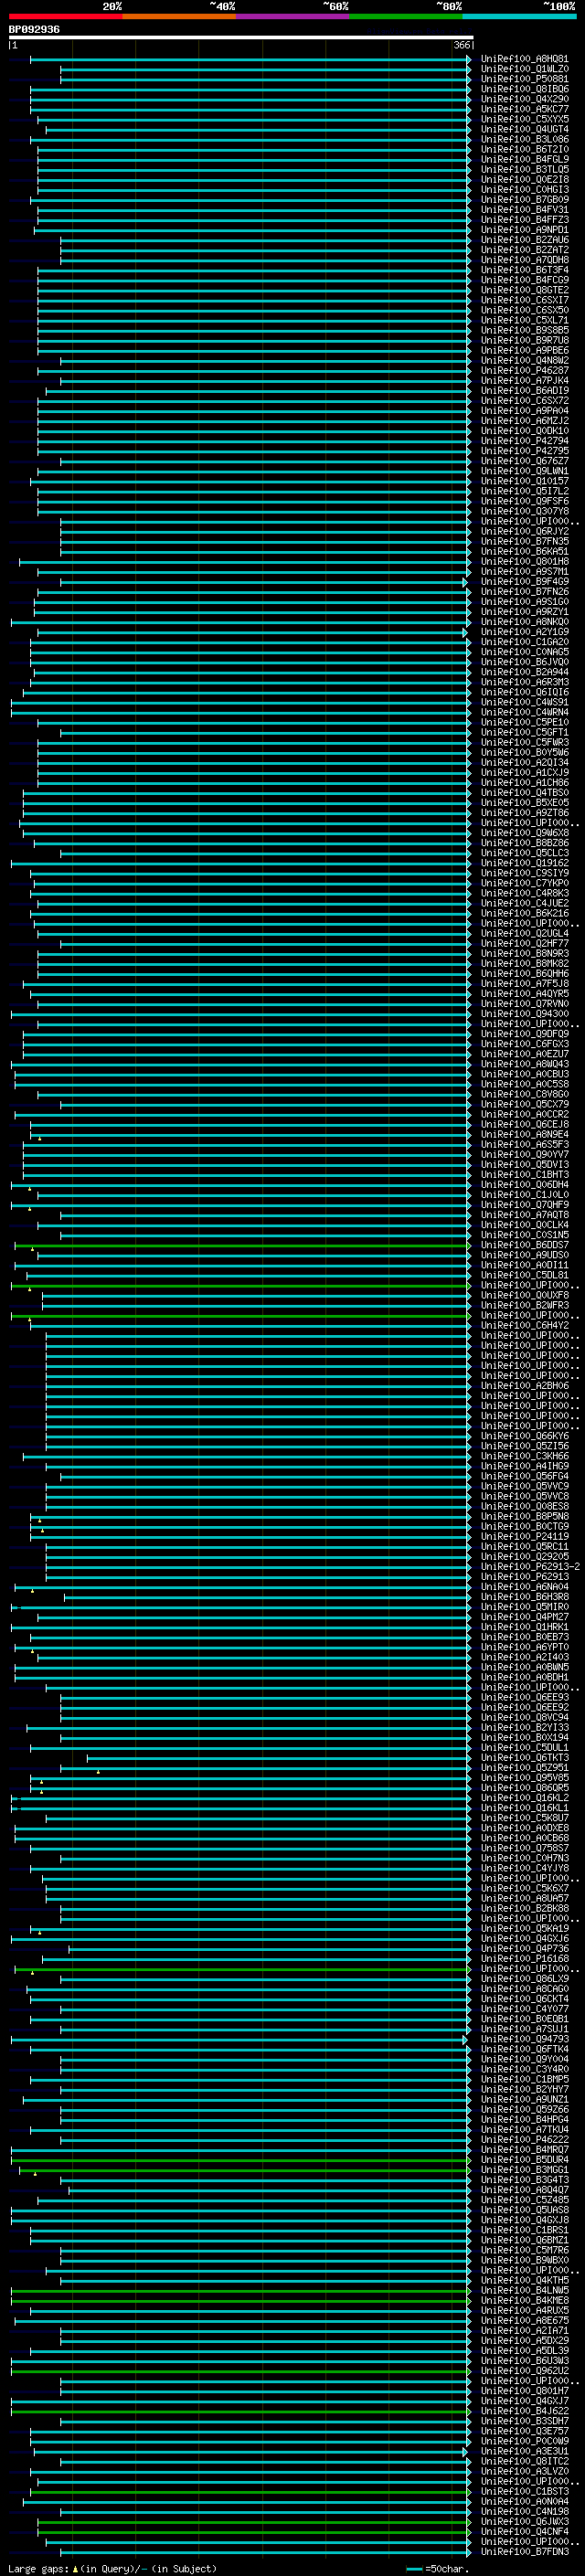Select label UniRef100_C1BRS1
Screen dimensions: 585x2576
pos(525,2230)
